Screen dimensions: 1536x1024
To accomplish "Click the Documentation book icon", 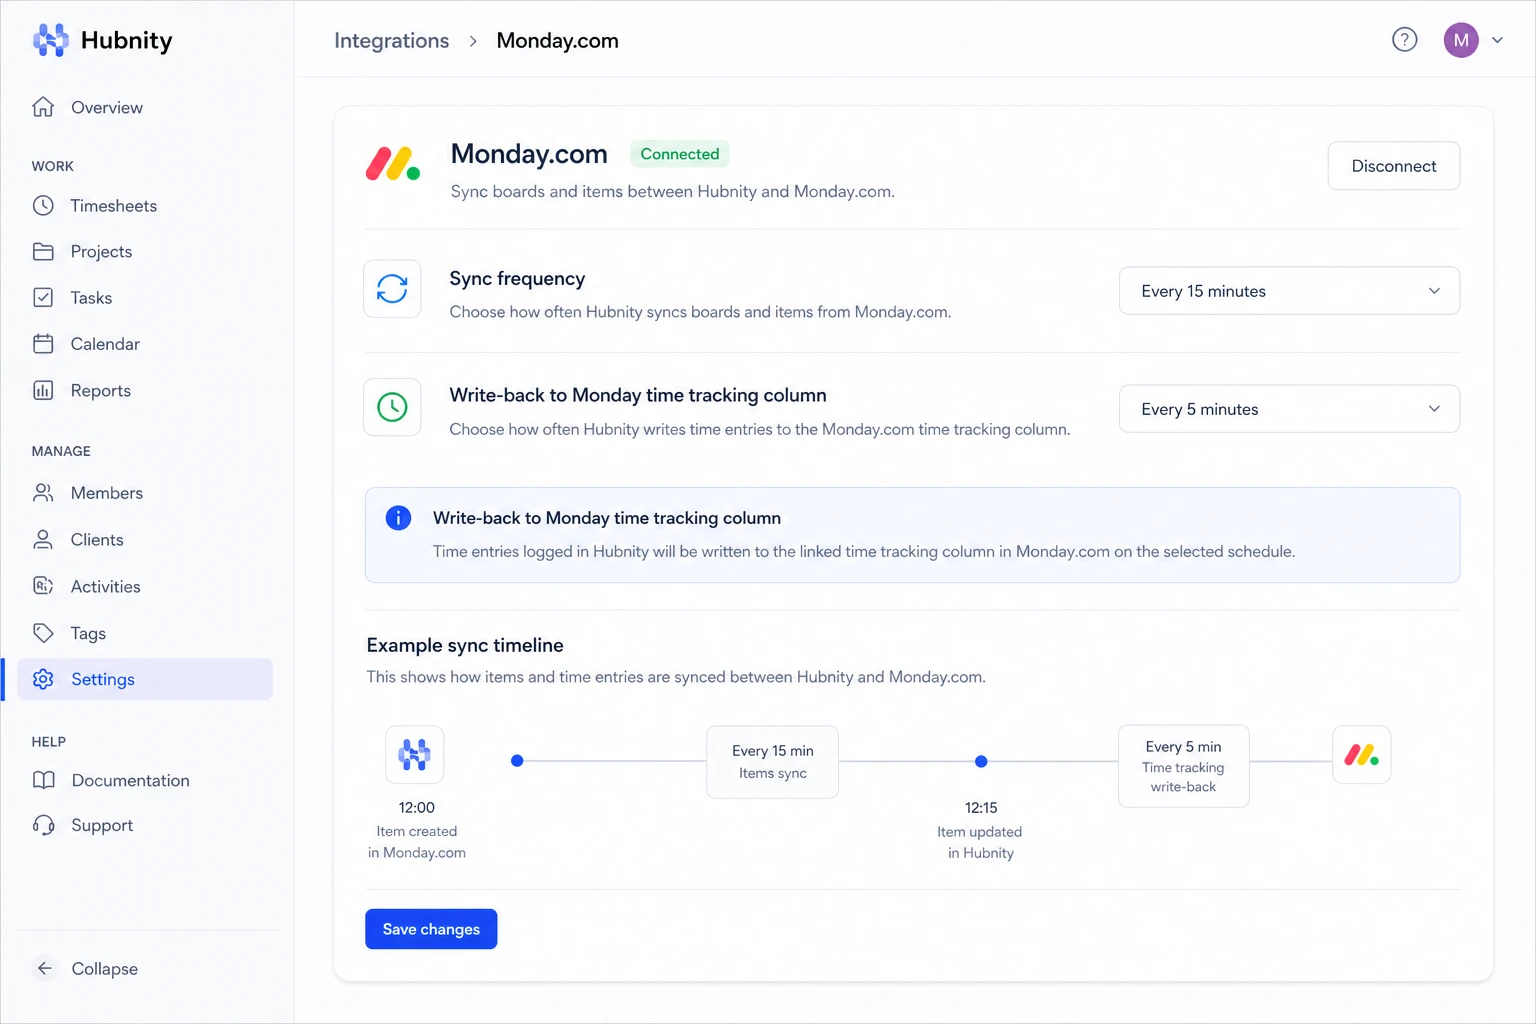I will [x=43, y=780].
